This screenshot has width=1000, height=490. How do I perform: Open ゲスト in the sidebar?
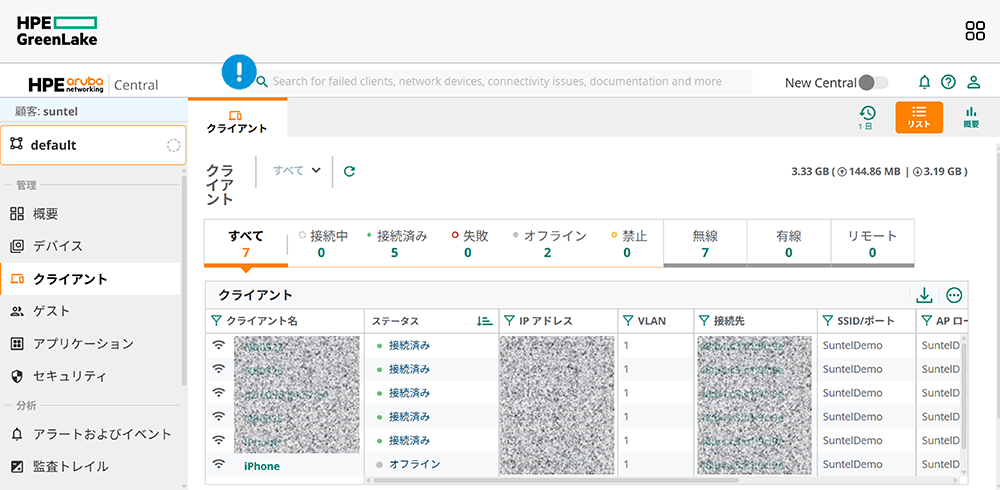click(x=91, y=311)
